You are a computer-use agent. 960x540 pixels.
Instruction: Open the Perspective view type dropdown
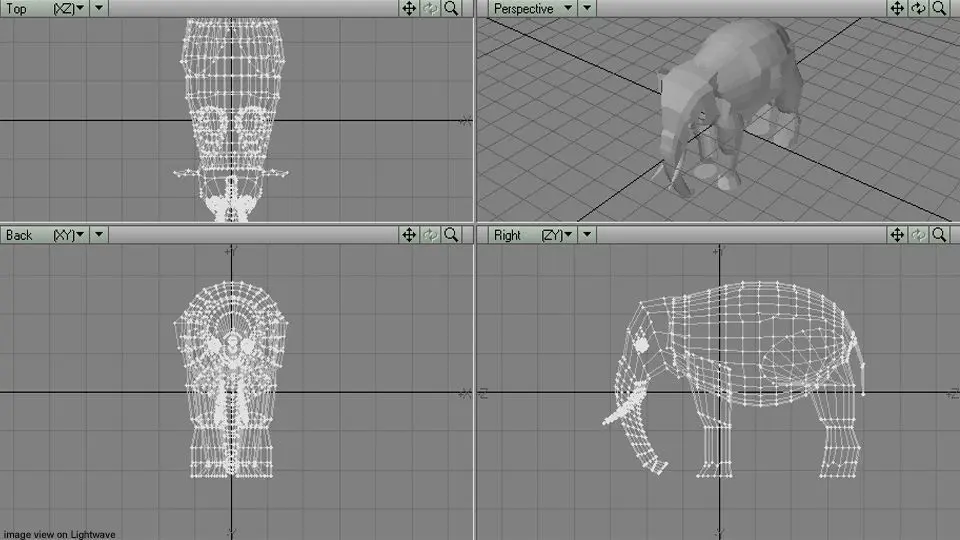(533, 9)
